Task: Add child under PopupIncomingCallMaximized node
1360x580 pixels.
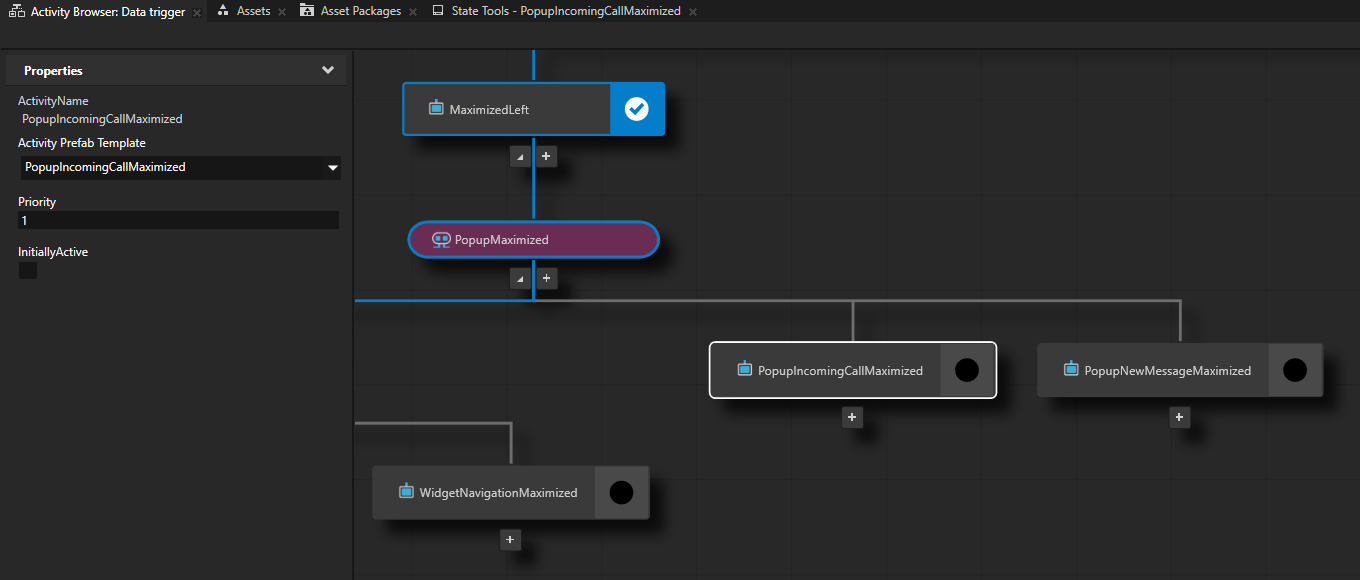Action: point(852,418)
